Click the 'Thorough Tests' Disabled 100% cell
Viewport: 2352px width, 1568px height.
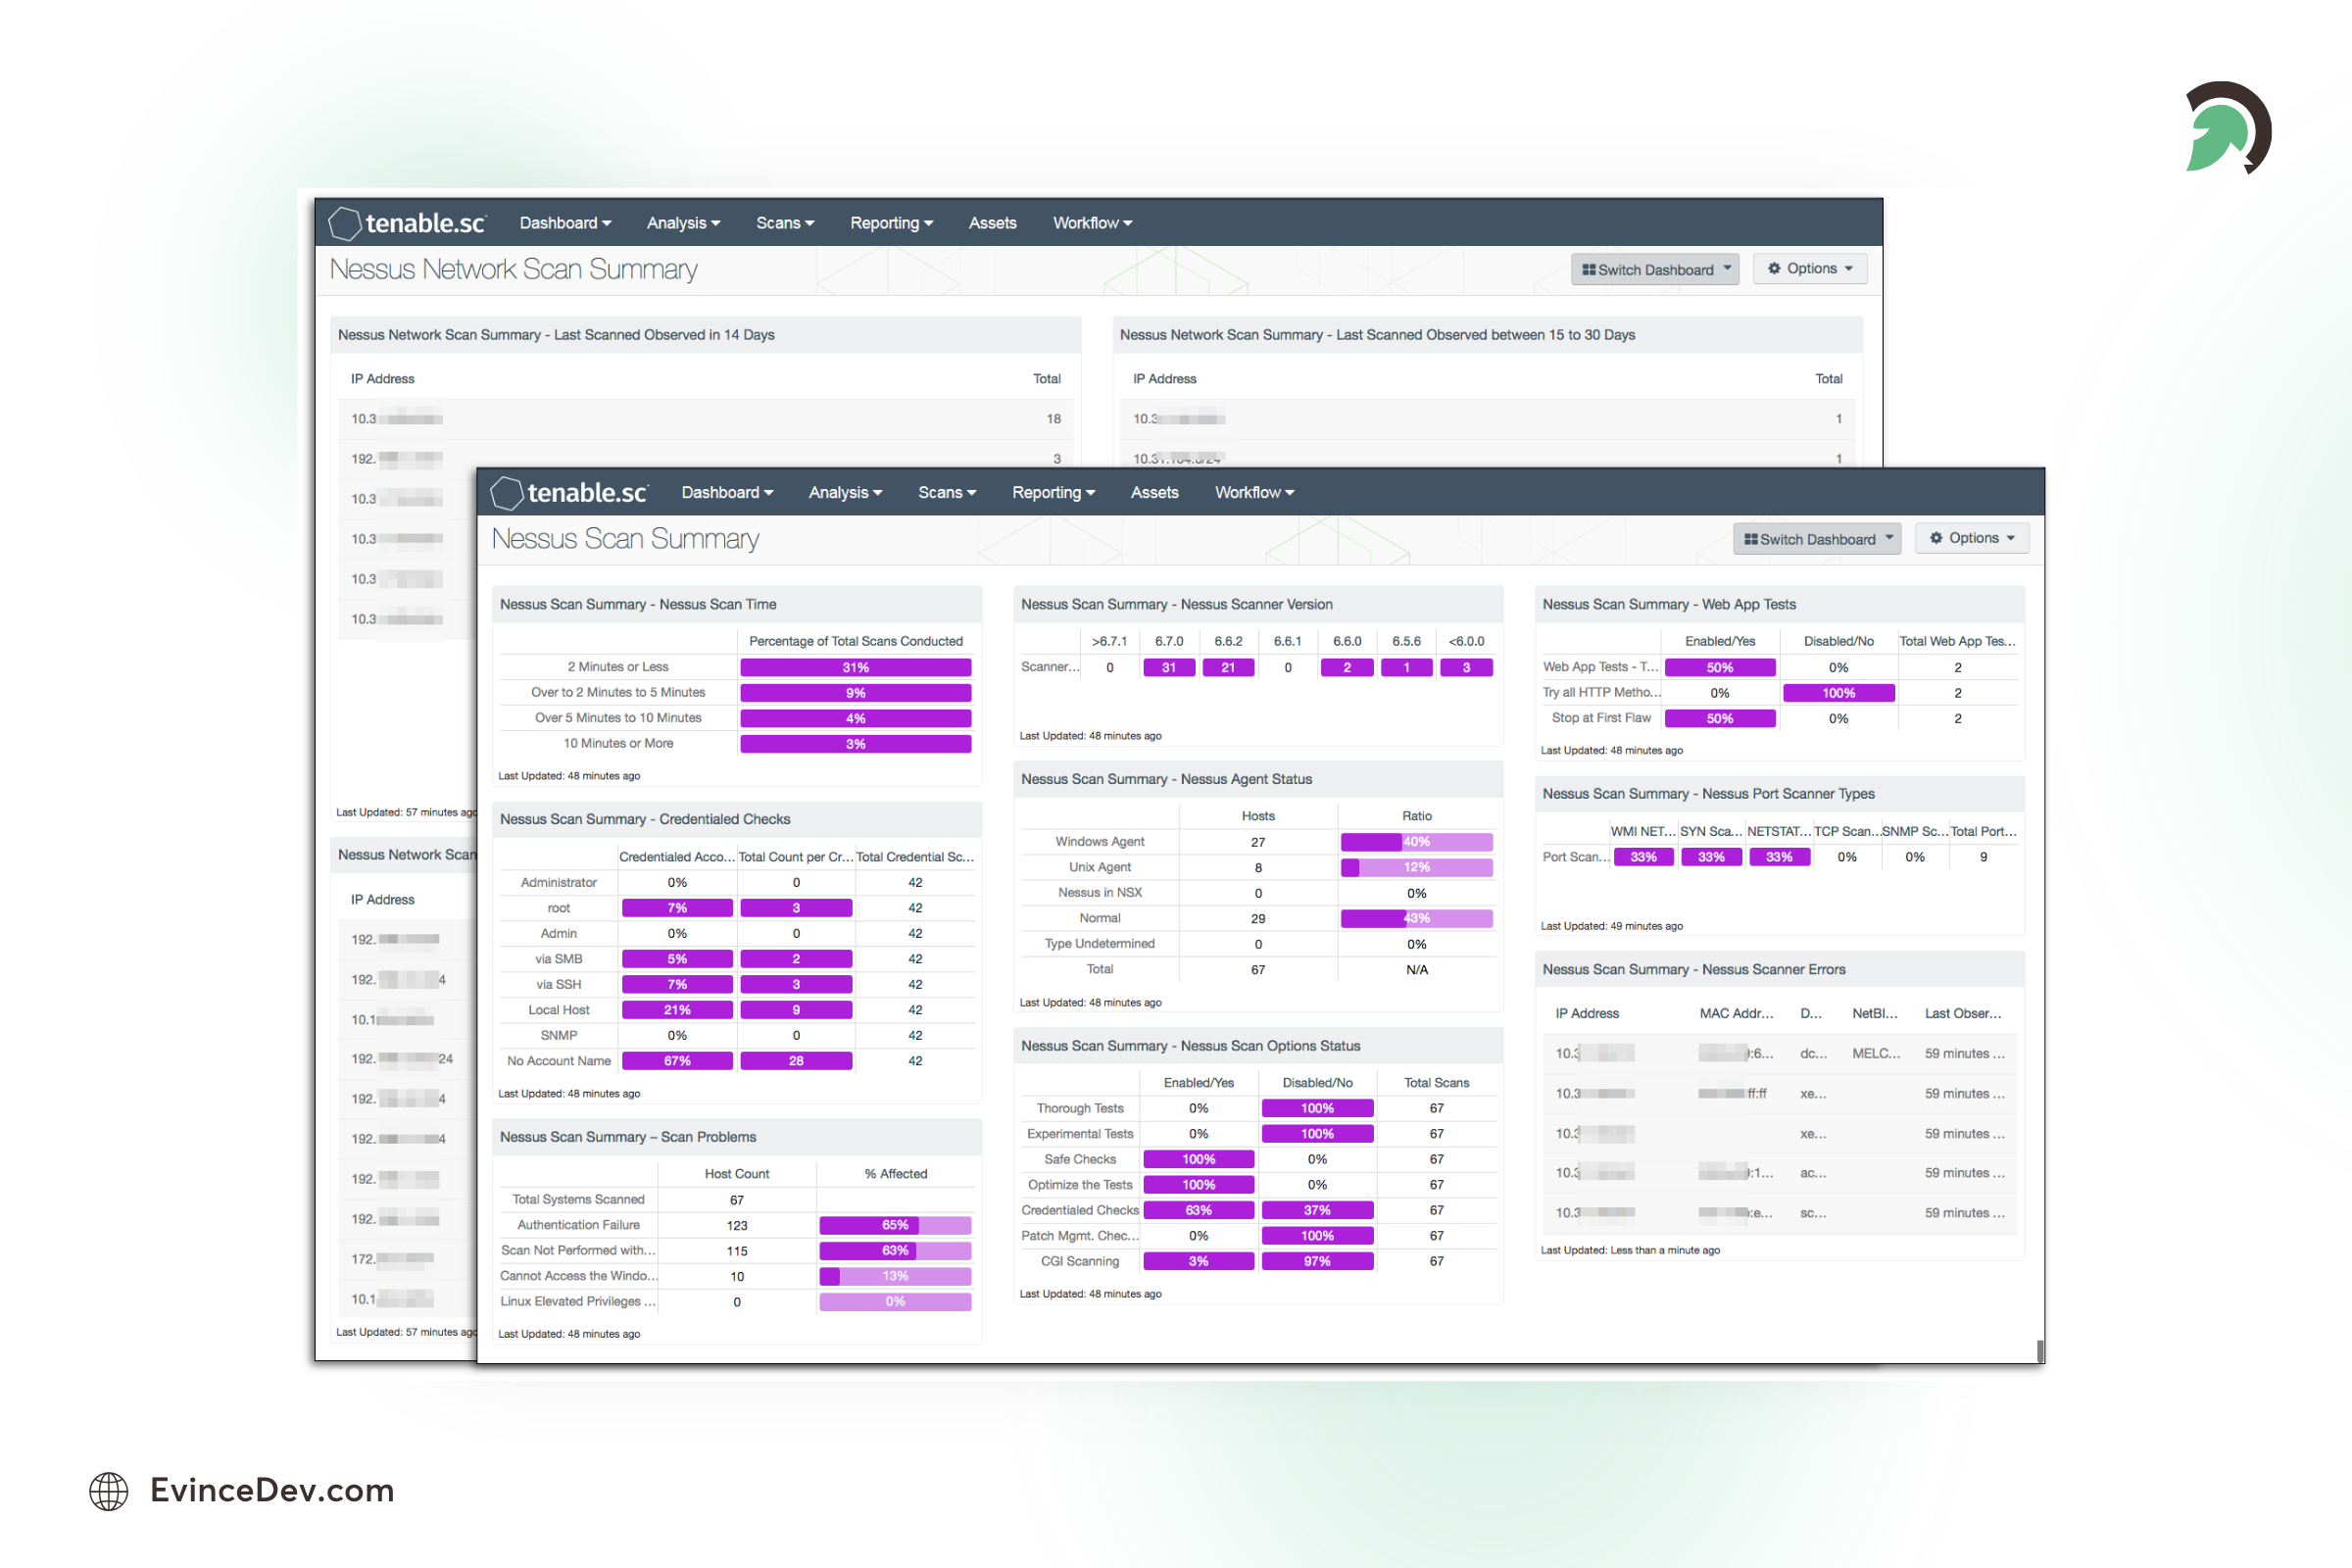(1318, 1109)
